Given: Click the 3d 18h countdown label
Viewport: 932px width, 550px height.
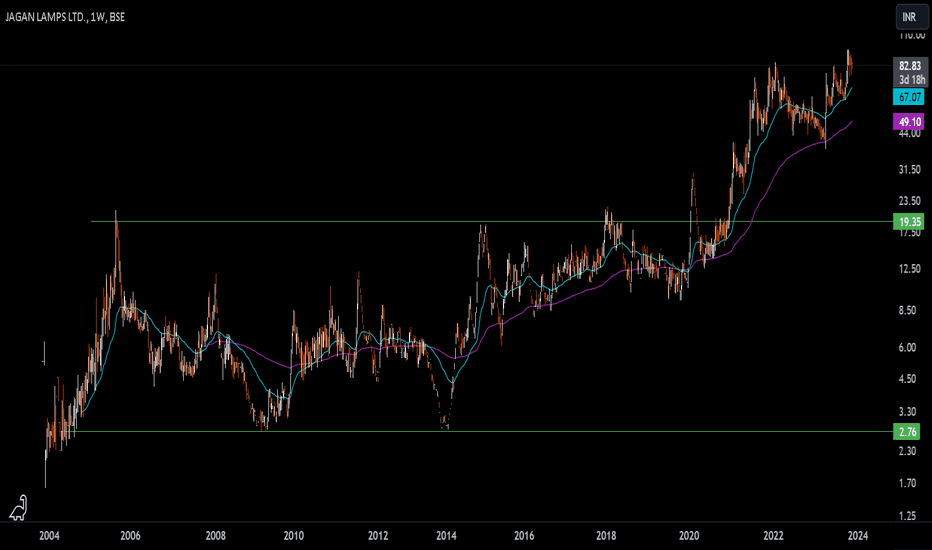Looking at the screenshot, I should 910,80.
